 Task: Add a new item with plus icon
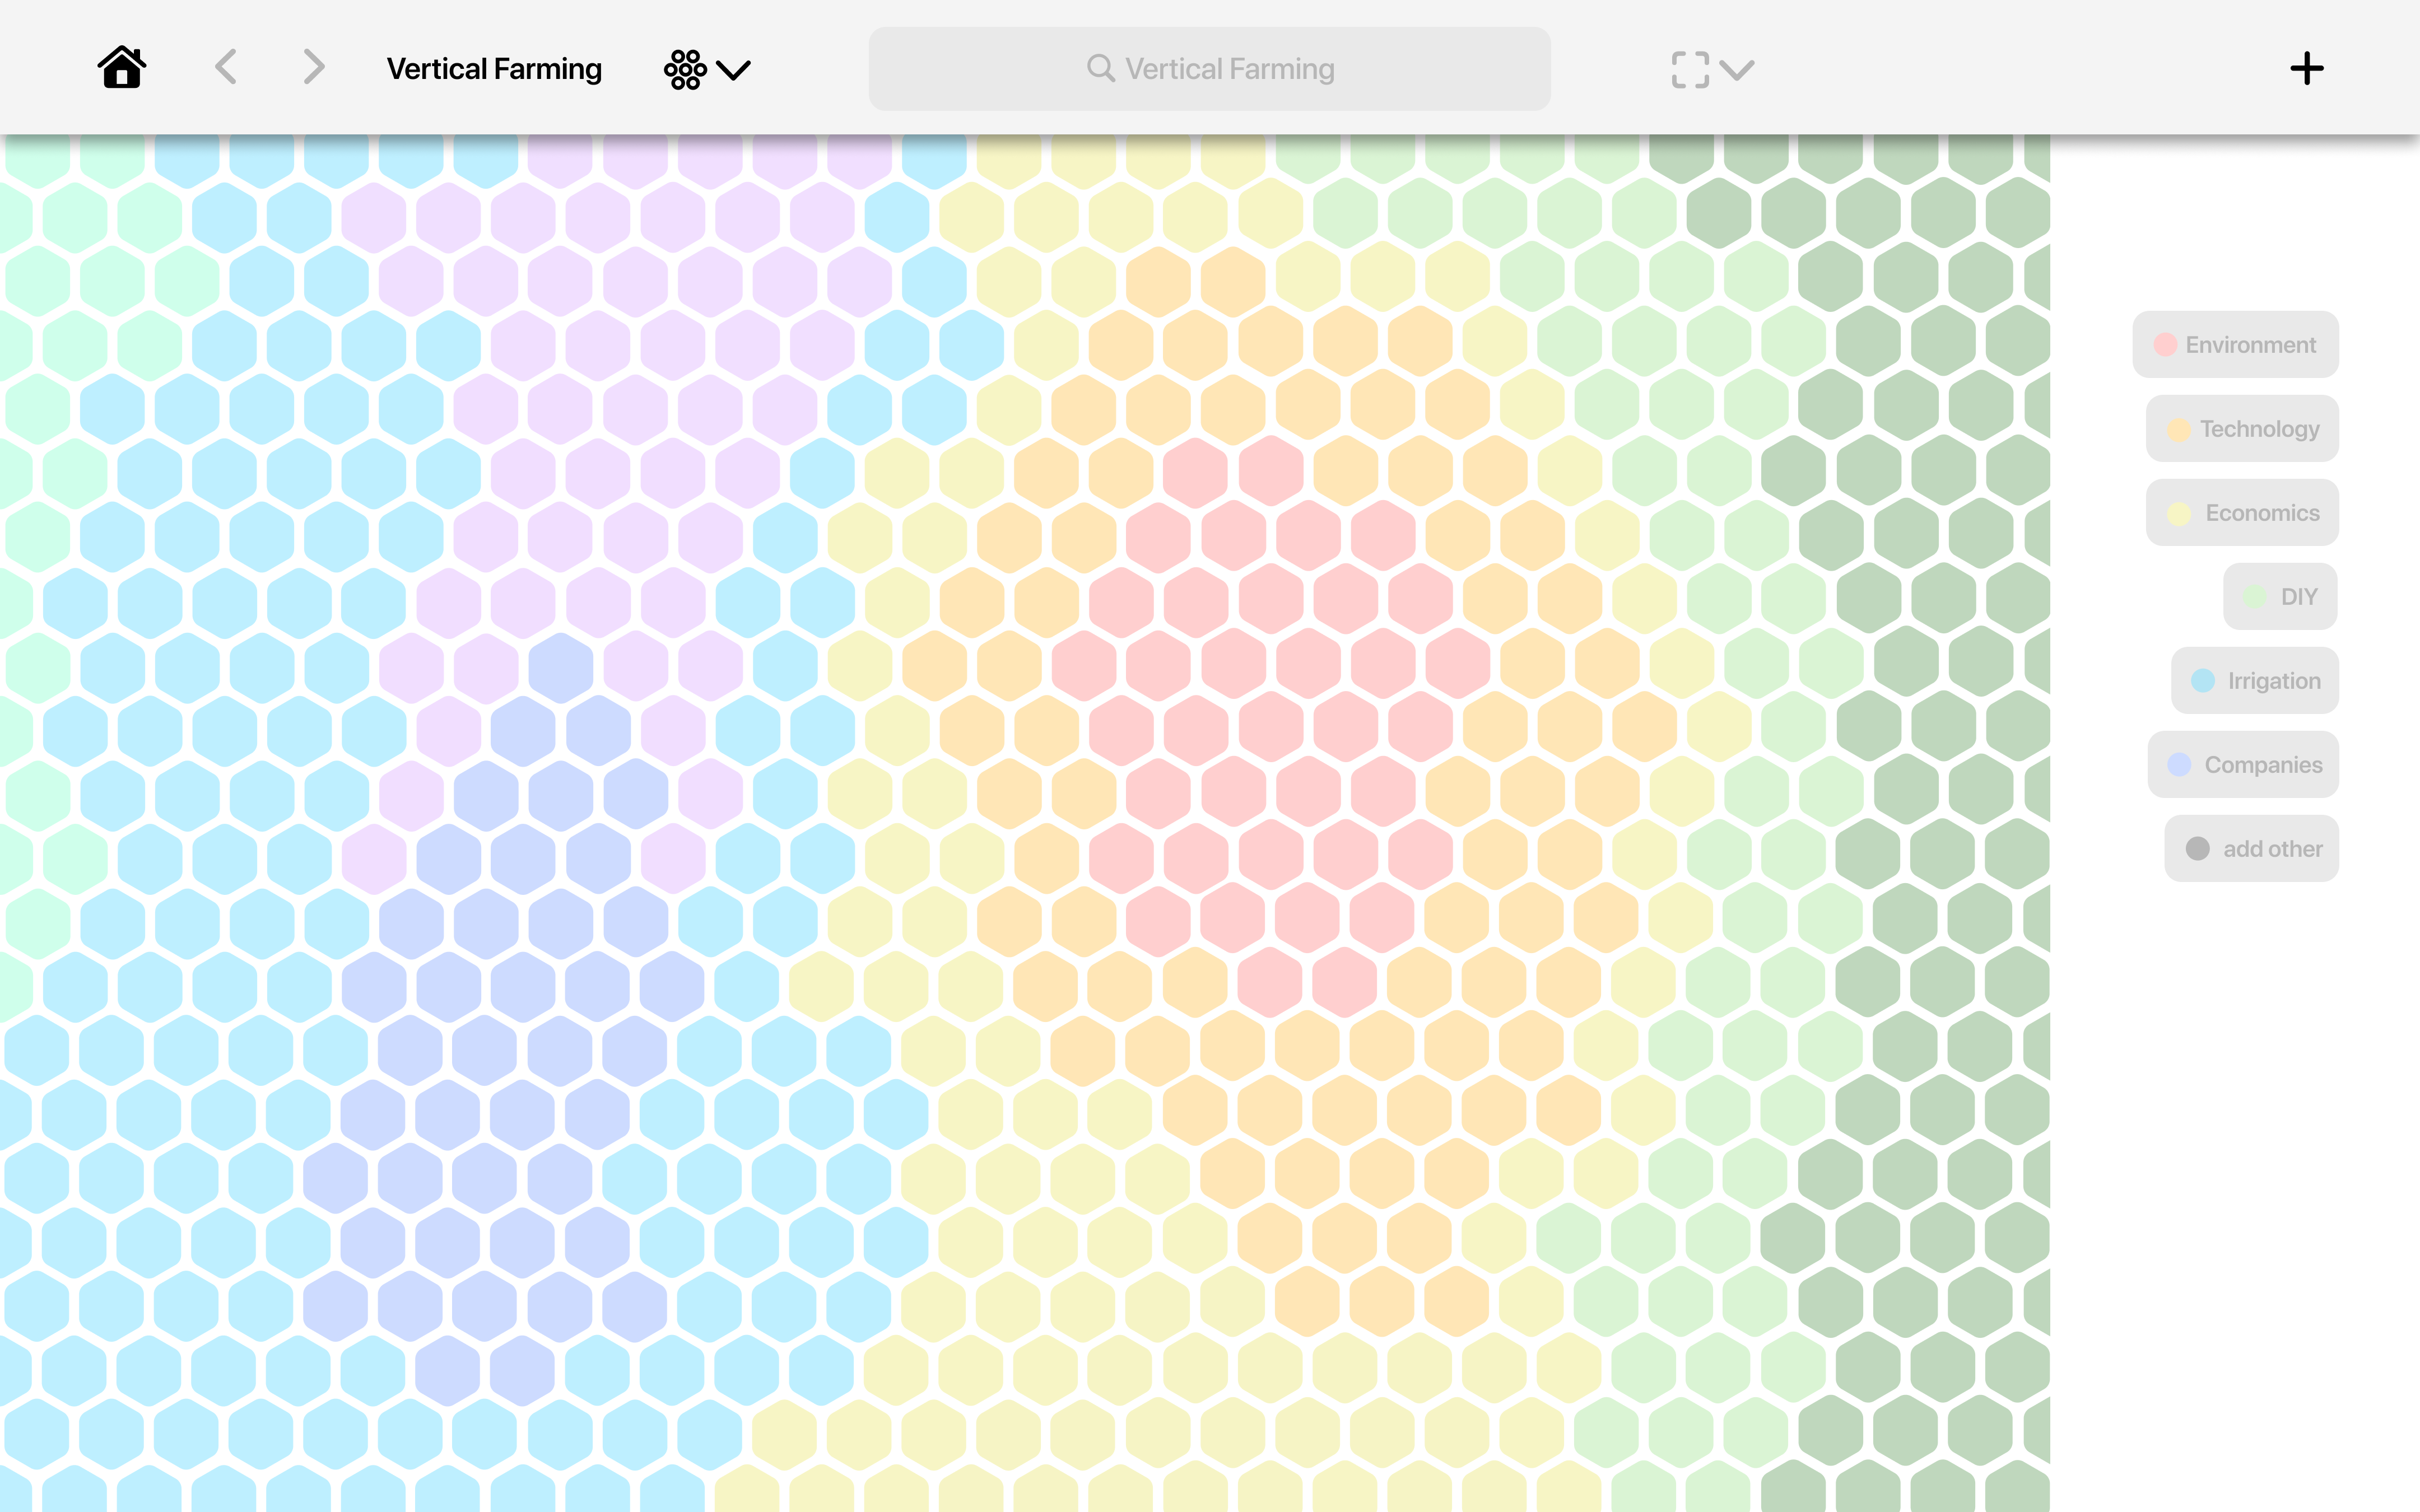coord(2307,69)
